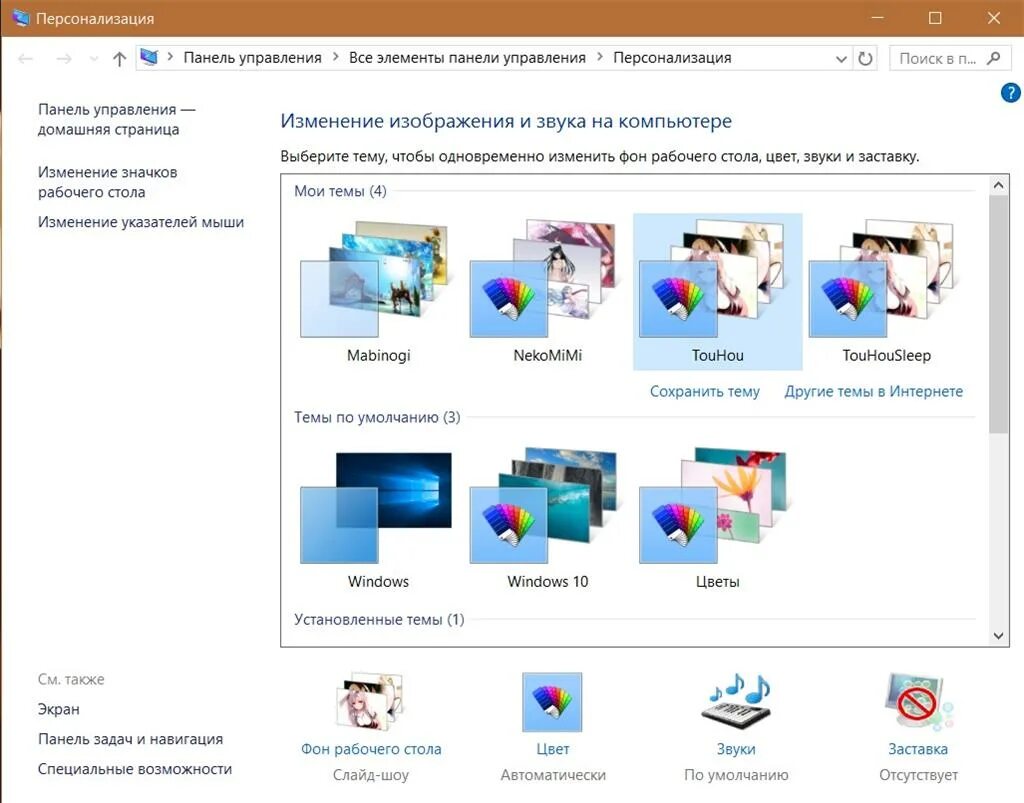Click the search magnifier icon
This screenshot has height=803, width=1024.
pyautogui.click(x=994, y=58)
